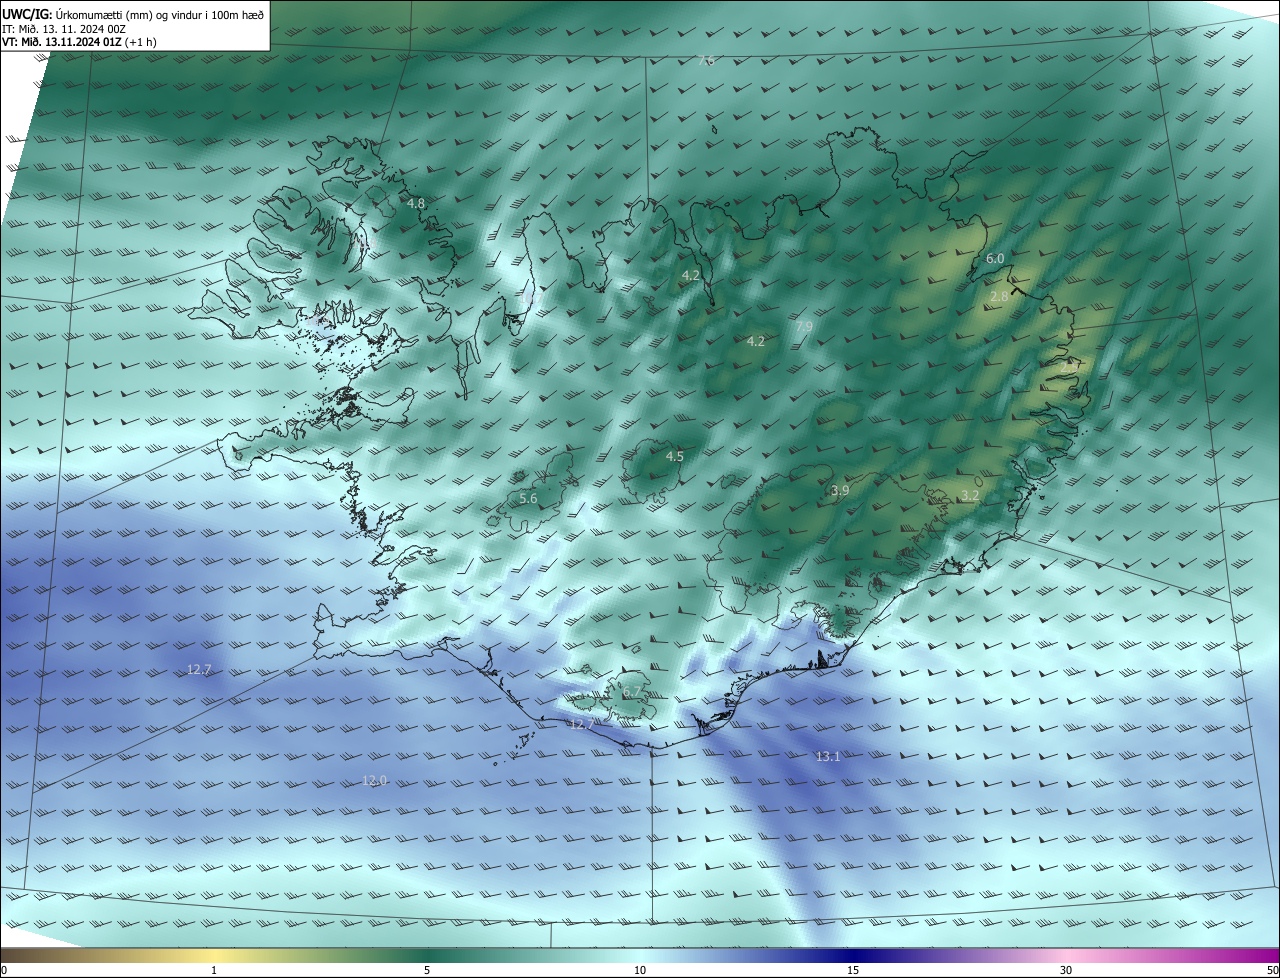Select the 15 tick label on the color scale

coord(853,970)
